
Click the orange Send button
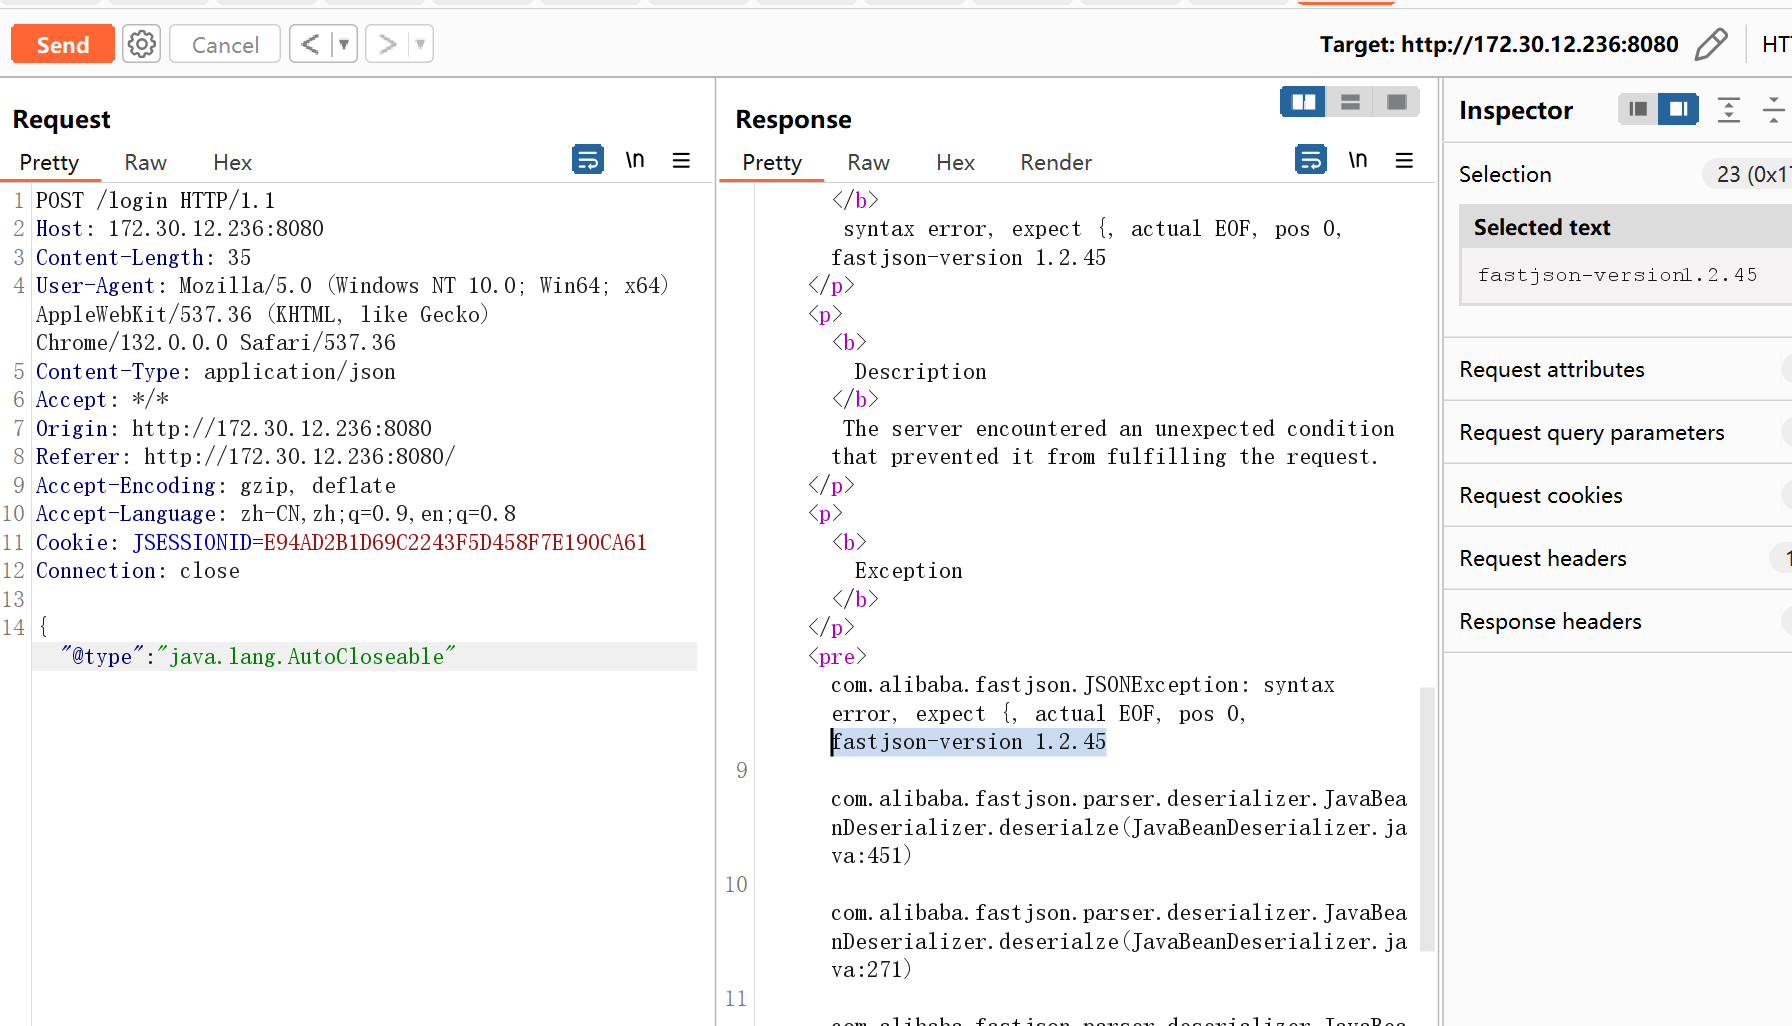pos(63,44)
